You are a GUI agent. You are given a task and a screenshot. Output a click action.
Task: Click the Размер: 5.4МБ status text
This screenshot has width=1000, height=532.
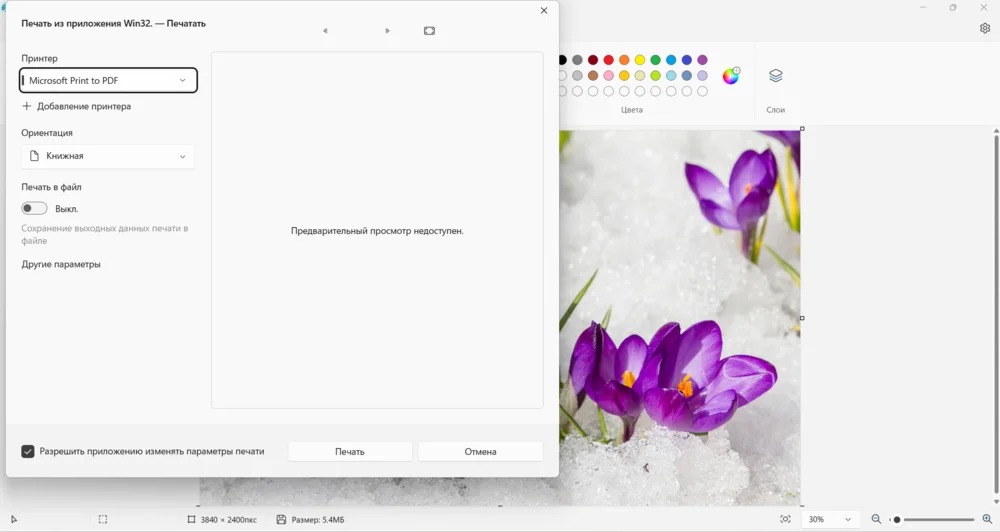318,519
